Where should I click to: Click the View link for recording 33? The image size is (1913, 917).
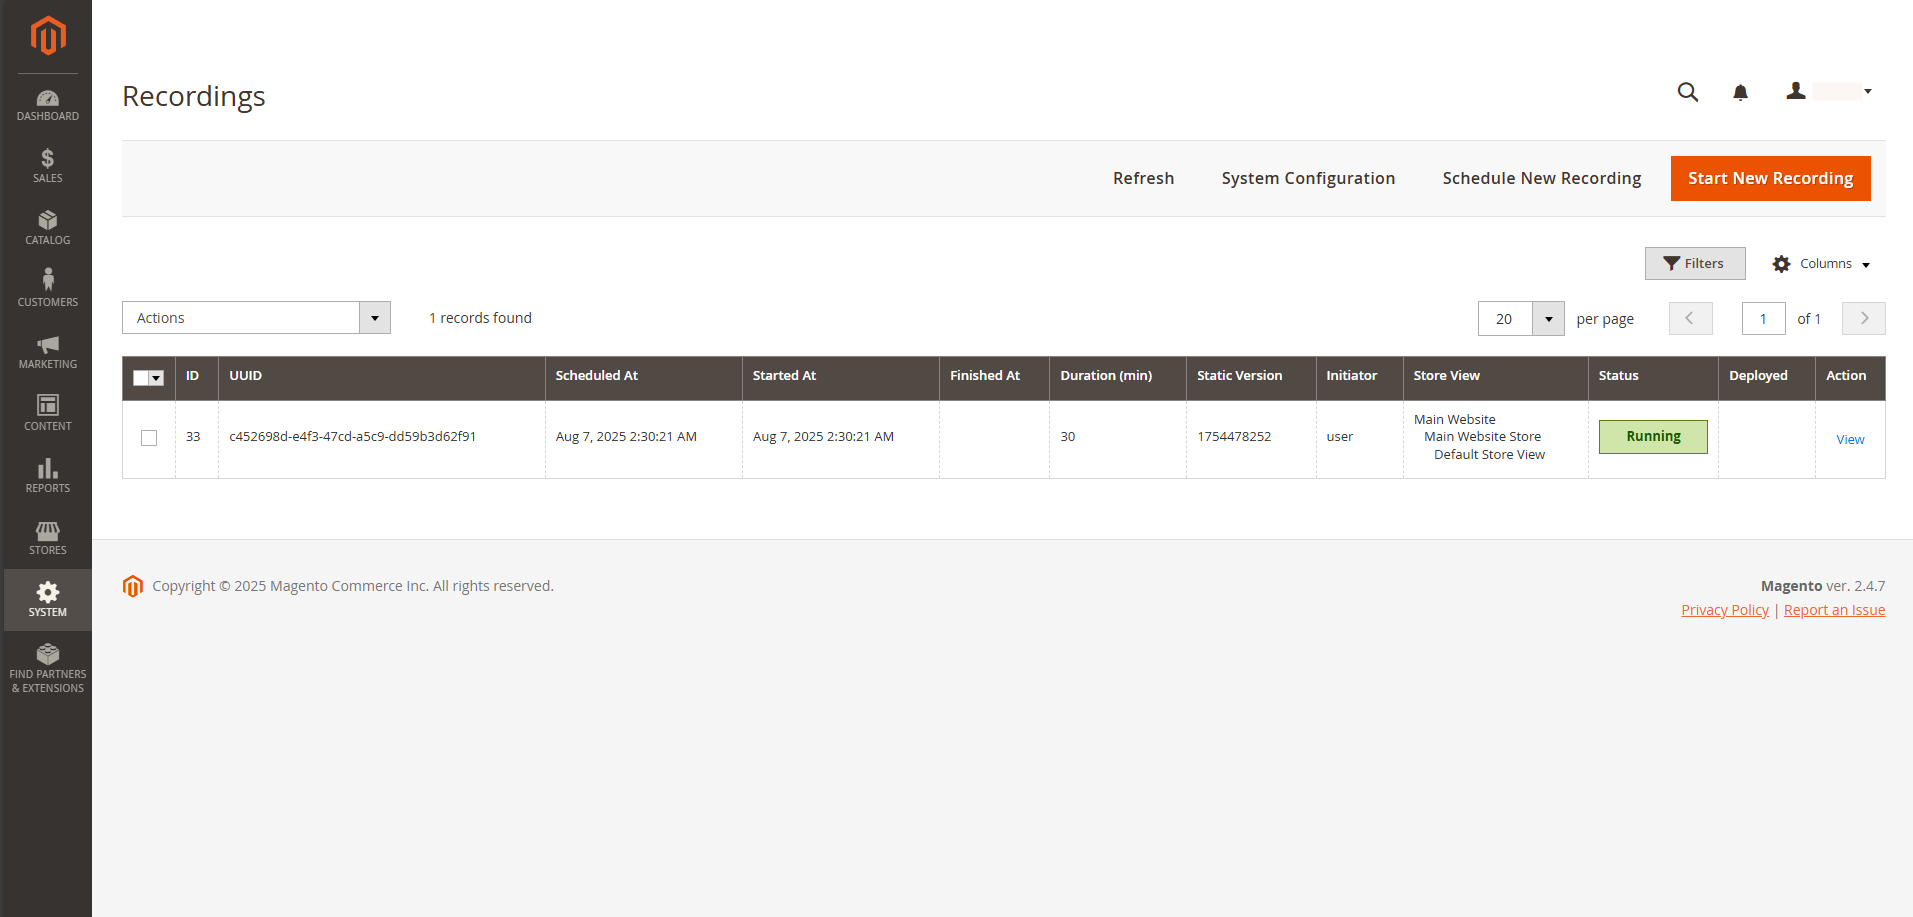point(1850,440)
